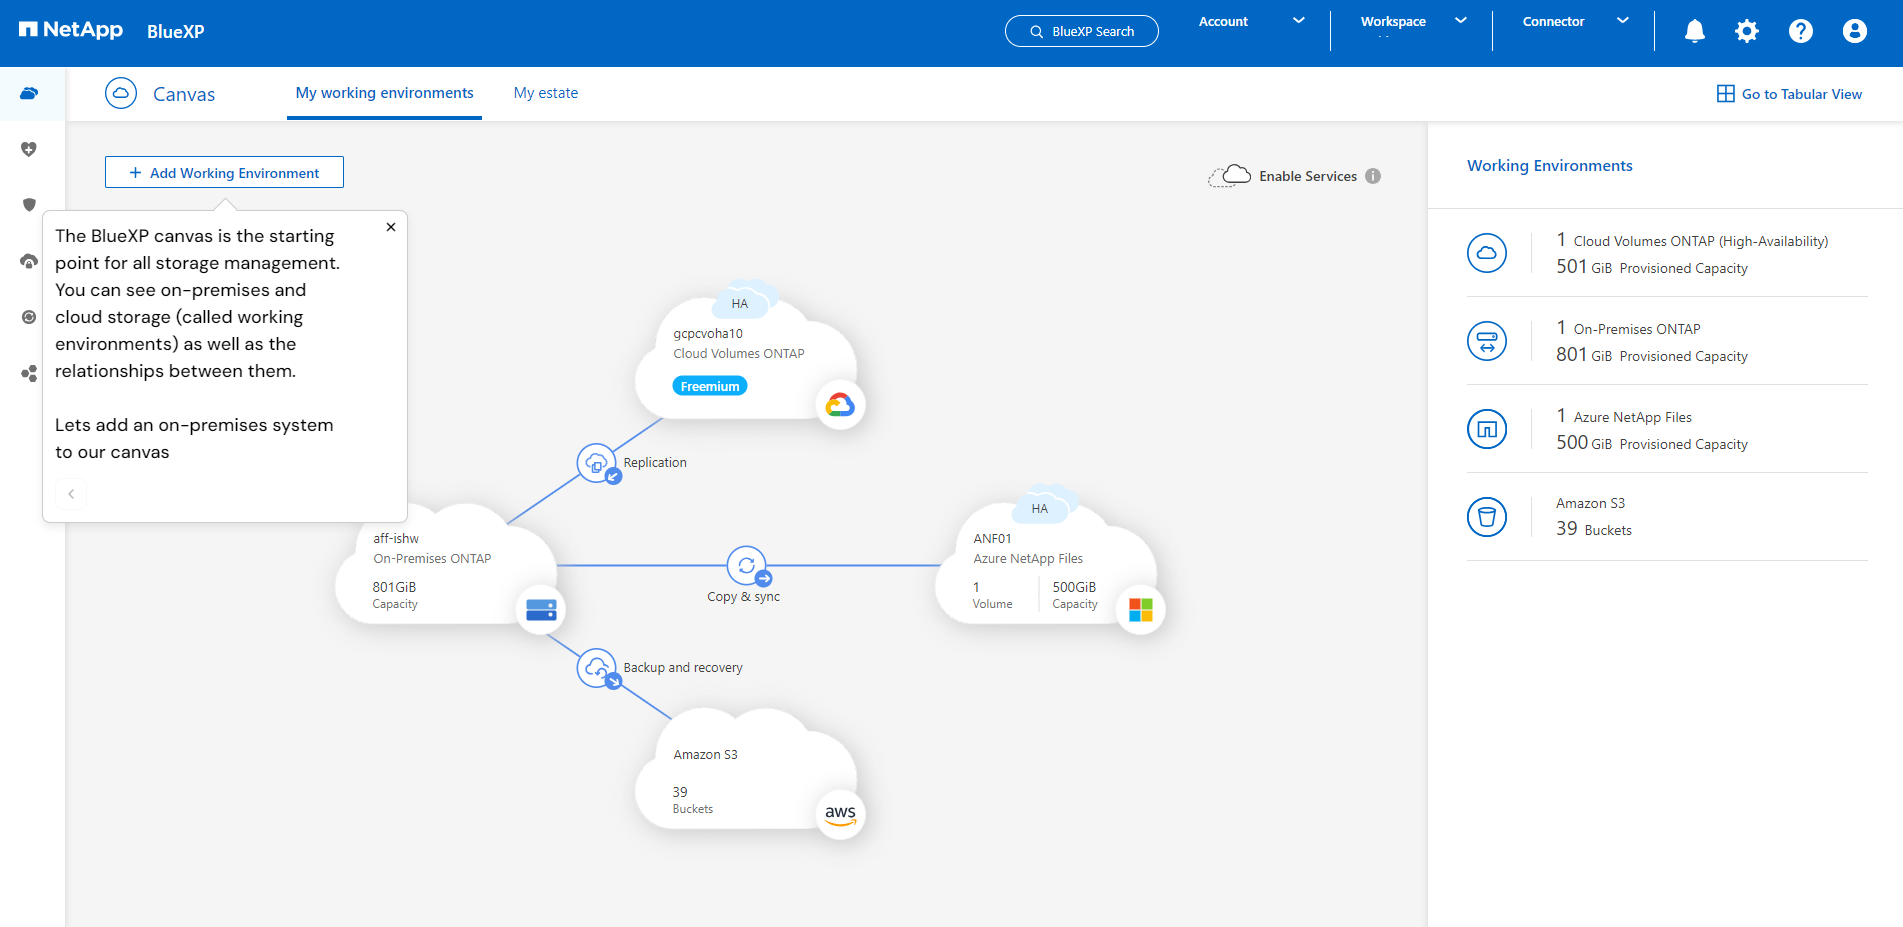1903x927 pixels.
Task: Click the Enable Services info icon
Action: pyautogui.click(x=1373, y=176)
